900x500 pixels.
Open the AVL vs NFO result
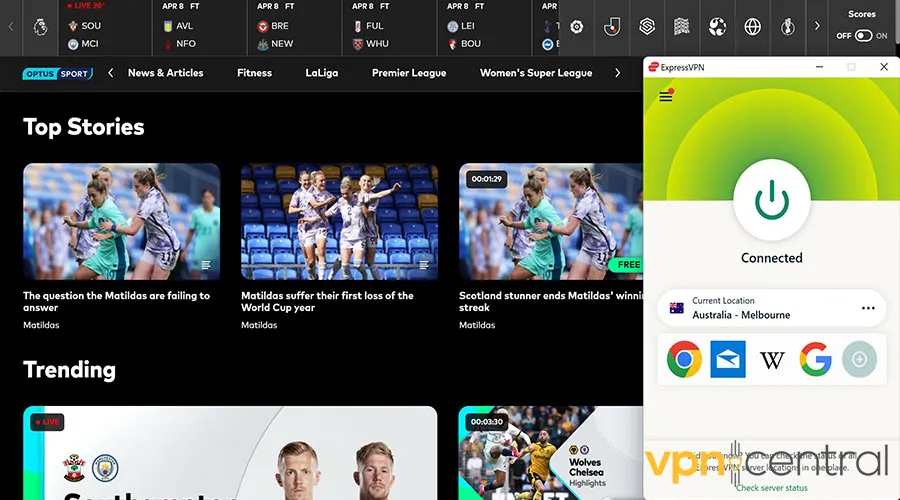tap(200, 28)
